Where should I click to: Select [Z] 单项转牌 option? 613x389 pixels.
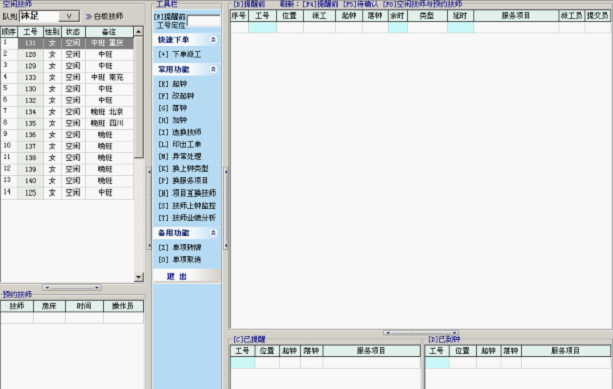tap(180, 247)
